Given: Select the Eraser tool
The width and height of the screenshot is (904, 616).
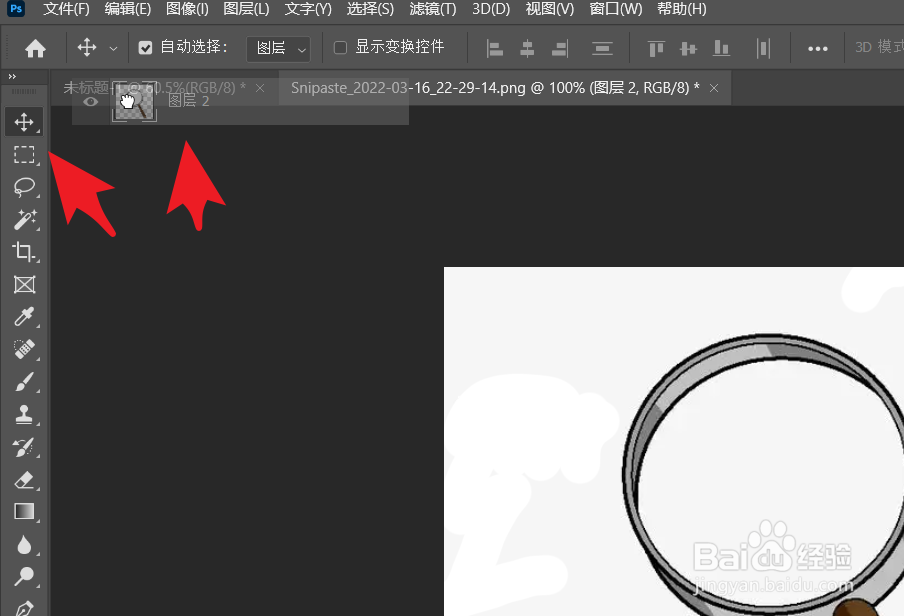Looking at the screenshot, I should coord(24,479).
